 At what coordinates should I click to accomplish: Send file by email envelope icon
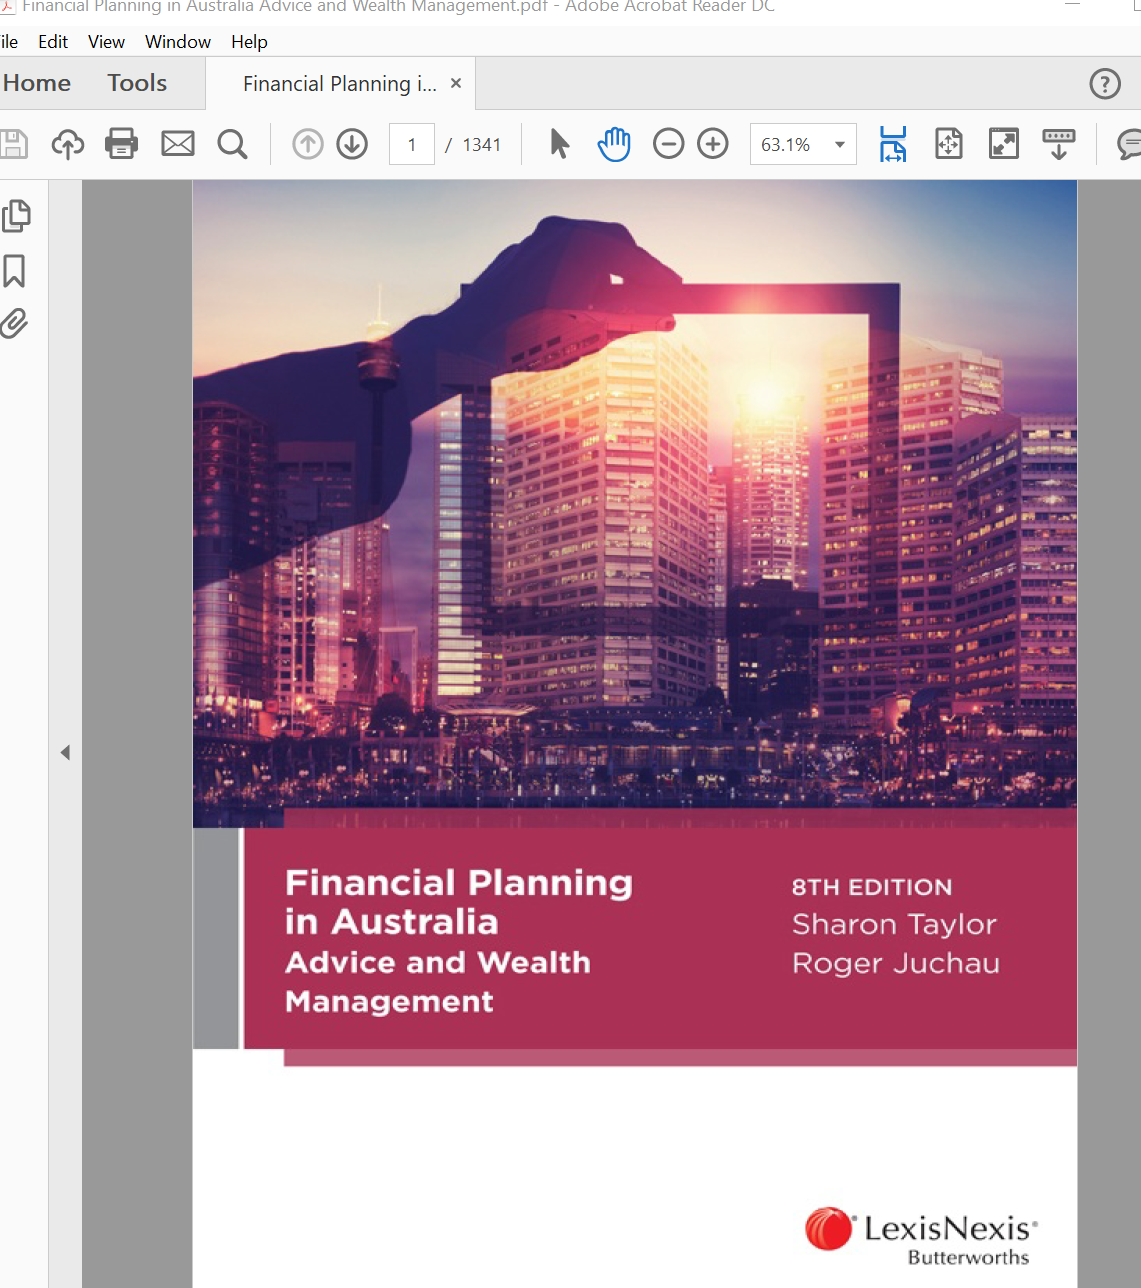coord(178,144)
